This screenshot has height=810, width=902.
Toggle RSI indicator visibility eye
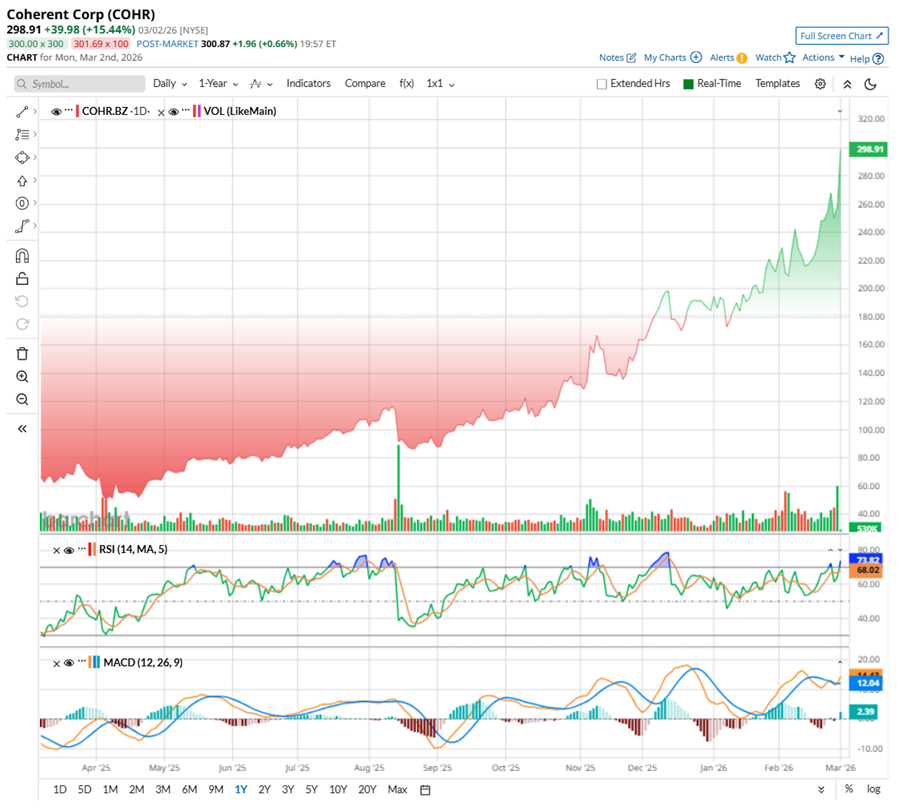point(68,551)
